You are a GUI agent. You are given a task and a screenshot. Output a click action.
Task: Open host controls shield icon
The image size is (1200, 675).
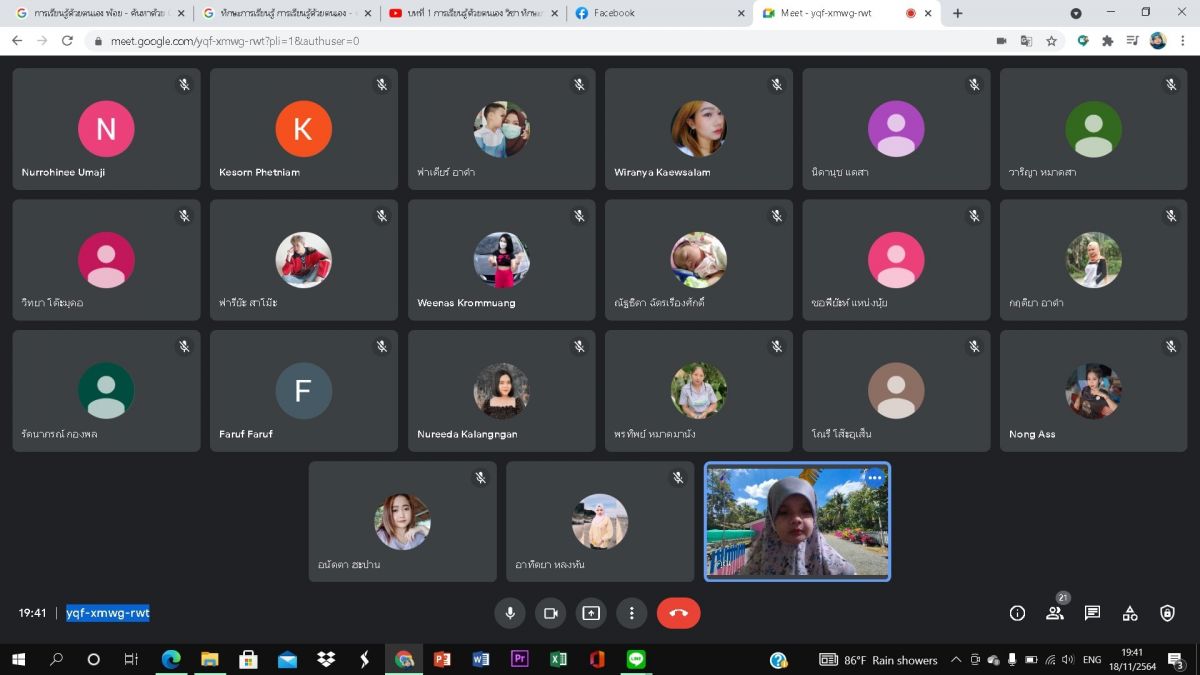pyautogui.click(x=1167, y=613)
